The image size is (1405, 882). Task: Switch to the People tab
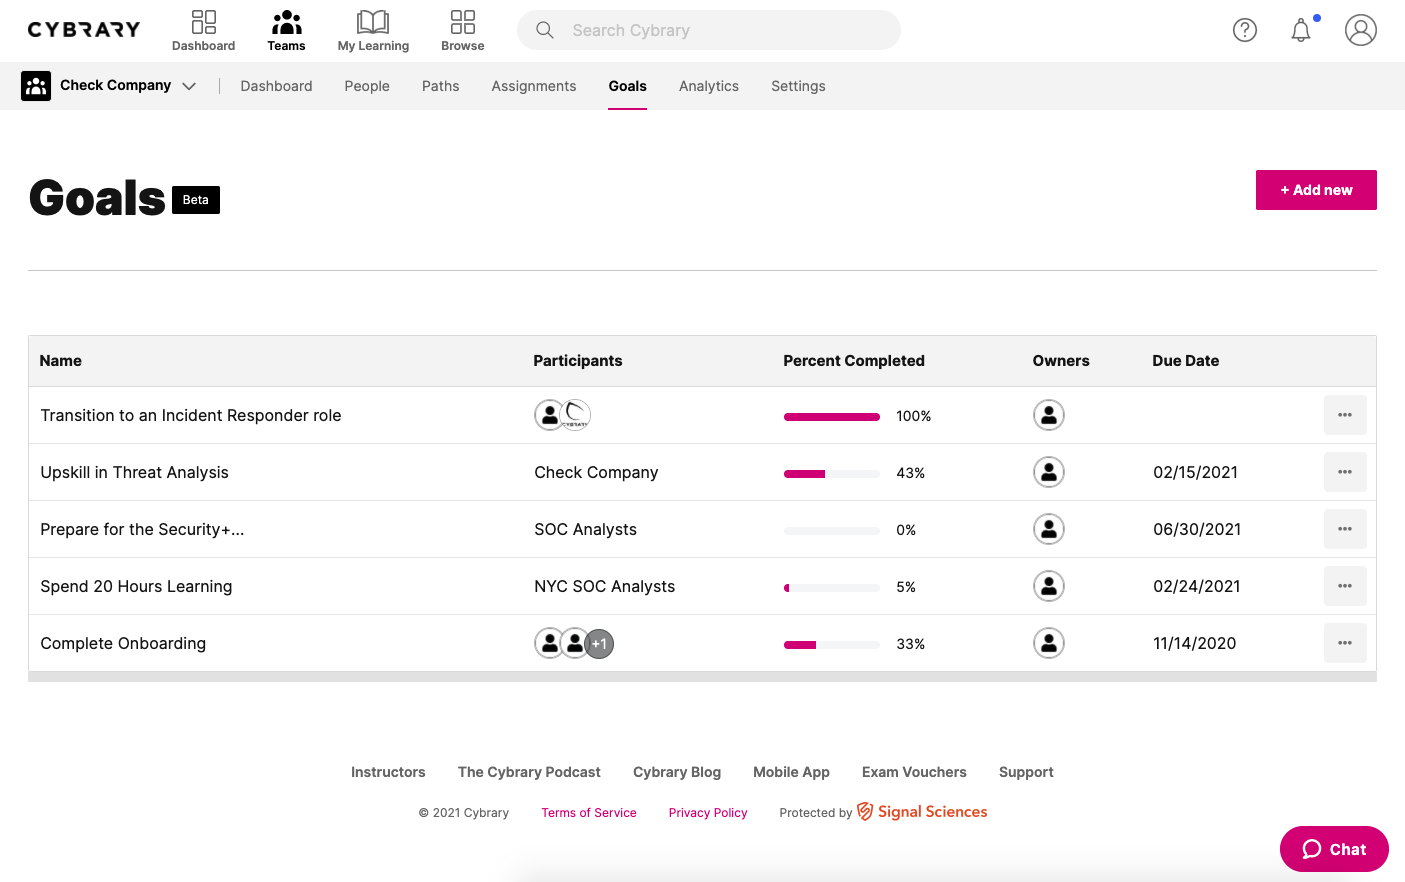tap(367, 86)
